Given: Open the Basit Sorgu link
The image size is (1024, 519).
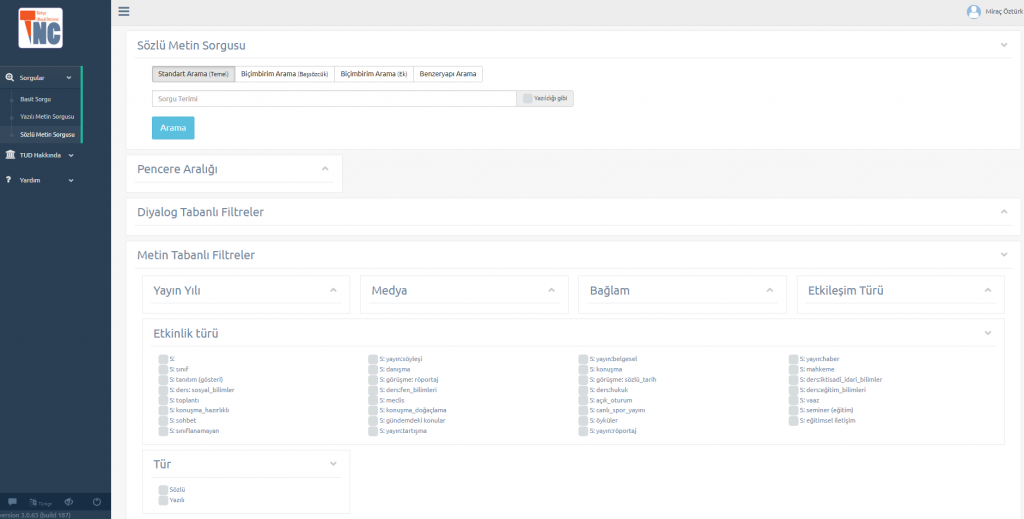Looking at the screenshot, I should click(x=35, y=100).
